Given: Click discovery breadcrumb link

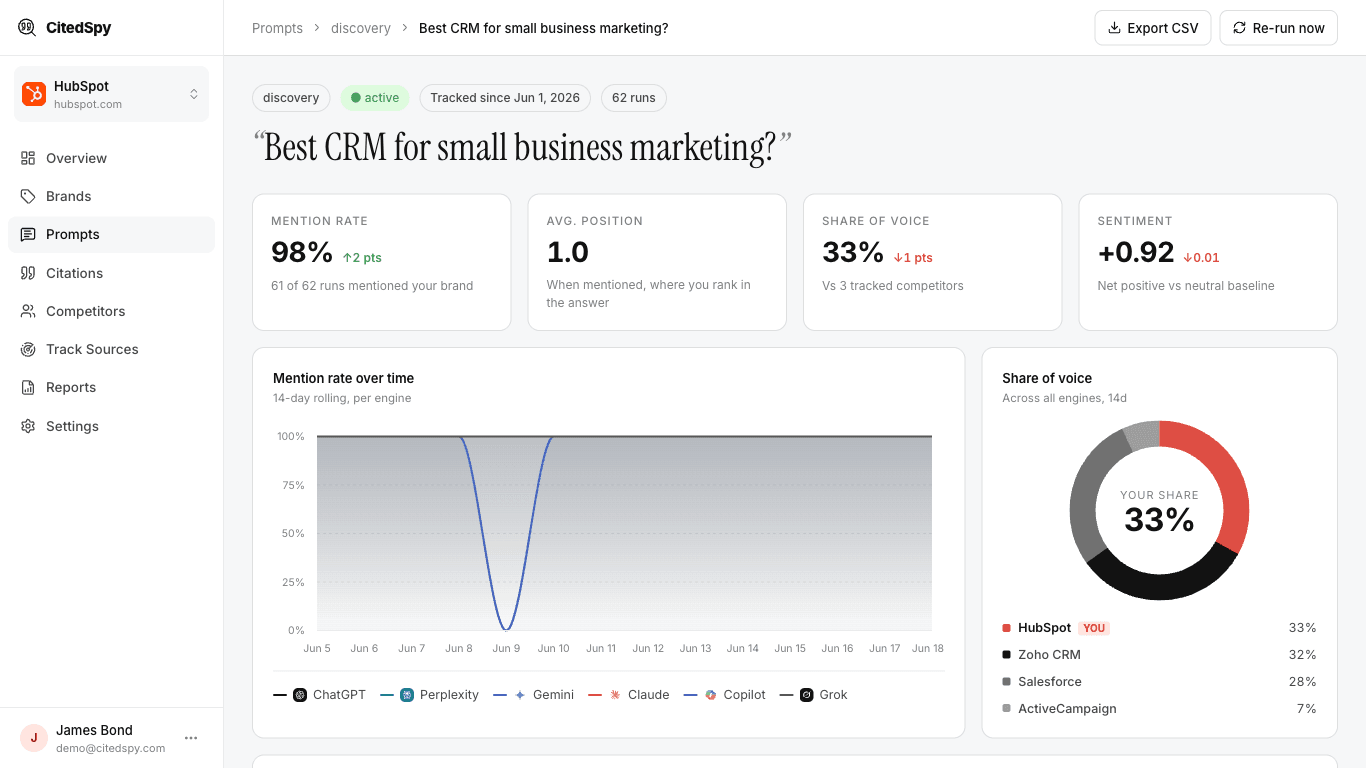Looking at the screenshot, I should click(x=361, y=28).
